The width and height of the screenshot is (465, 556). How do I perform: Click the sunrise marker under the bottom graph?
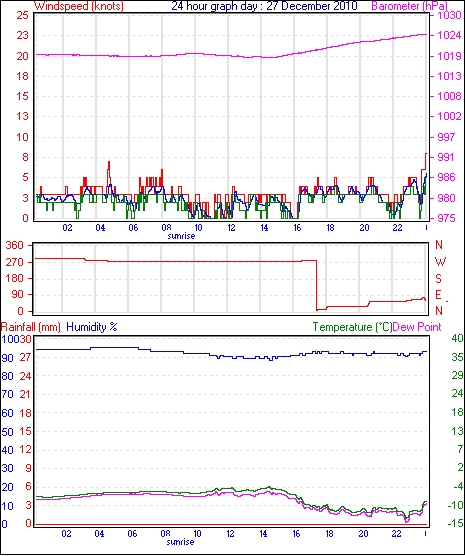coord(181,542)
